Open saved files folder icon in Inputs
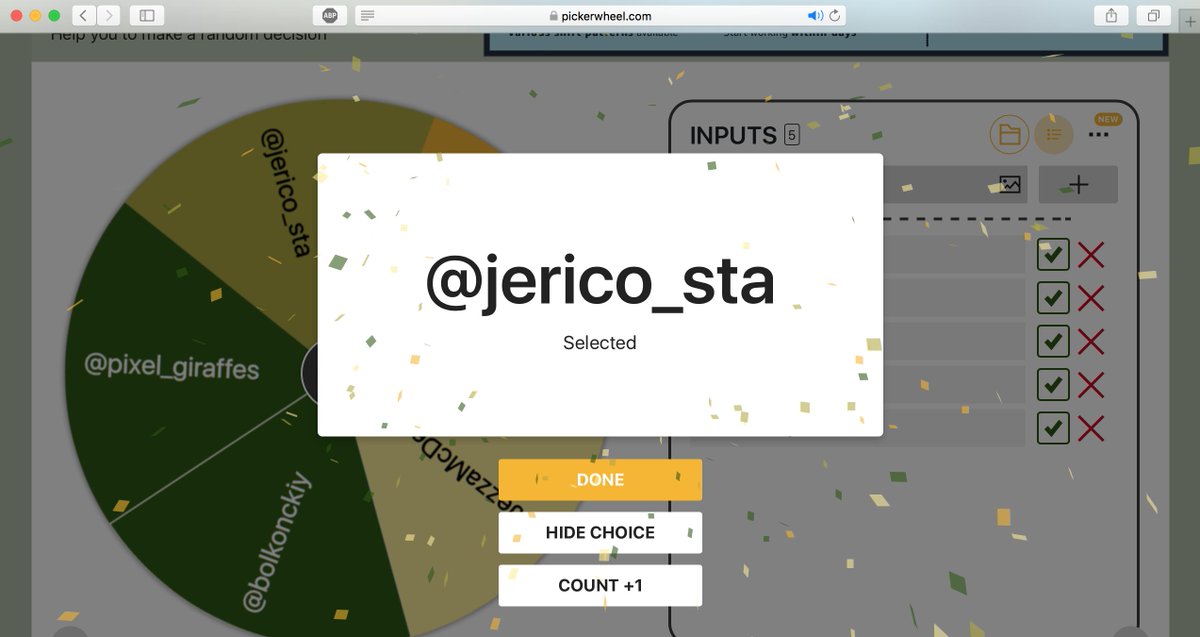This screenshot has height=637, width=1200. 1009,134
